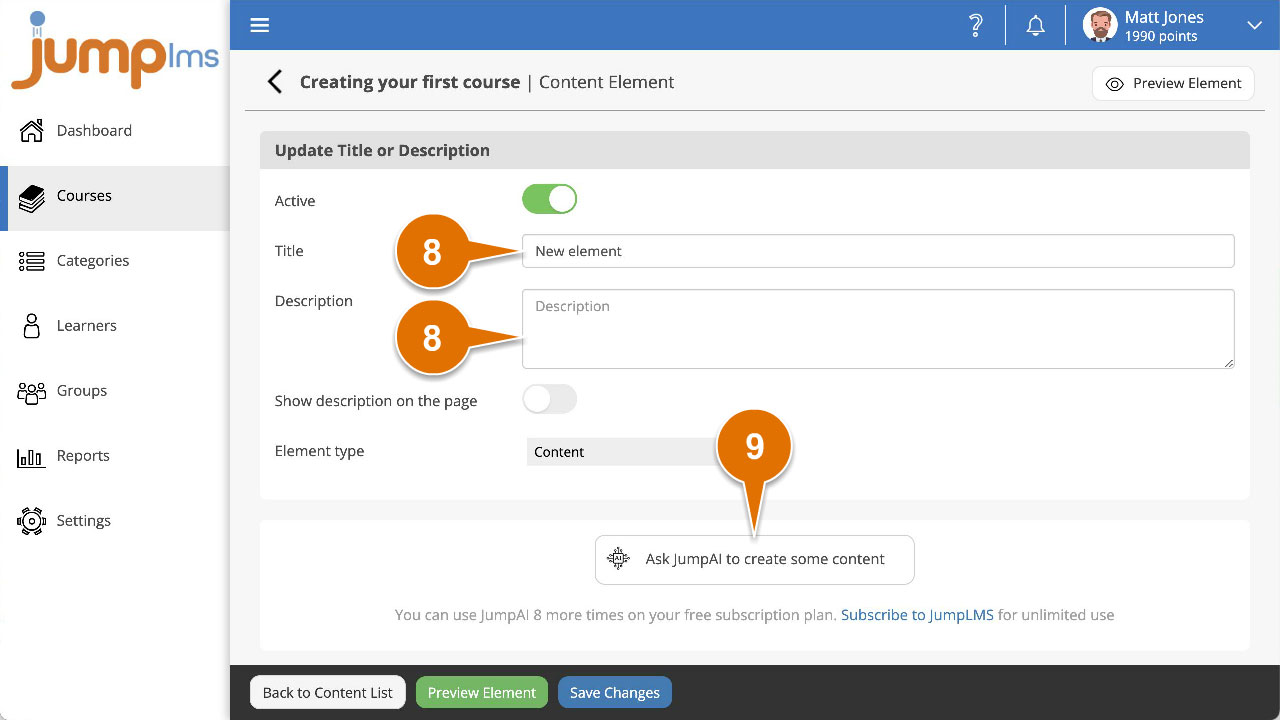Click the JumpLMS logo
1280x720 pixels.
click(113, 50)
